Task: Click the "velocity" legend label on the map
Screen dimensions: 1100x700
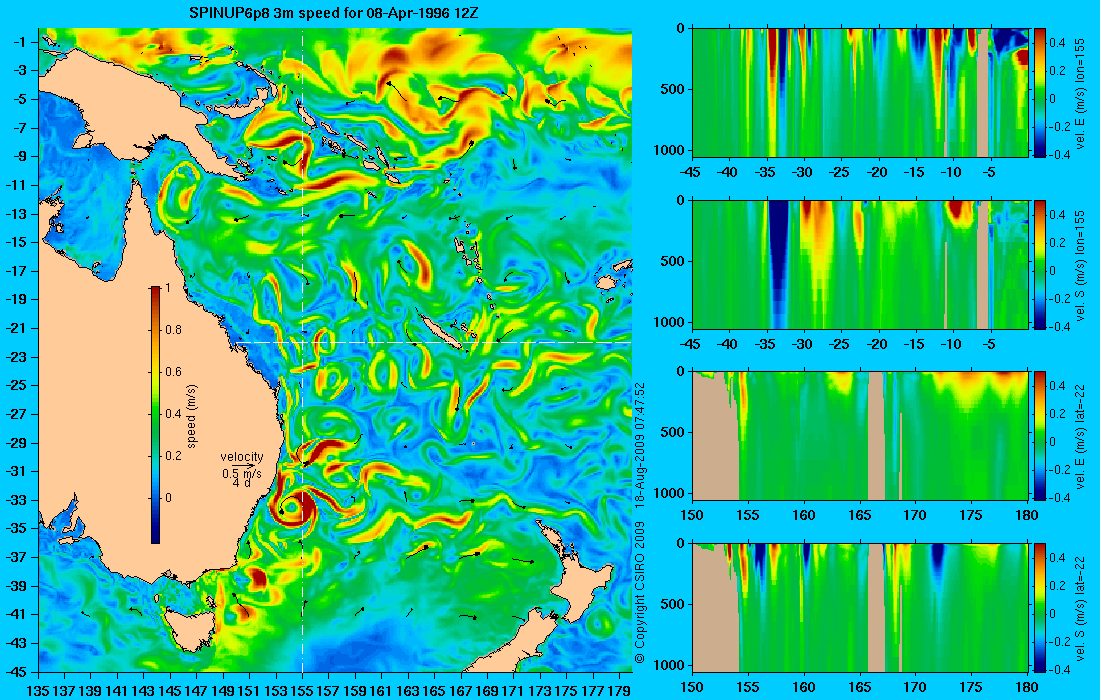Action: 241,457
